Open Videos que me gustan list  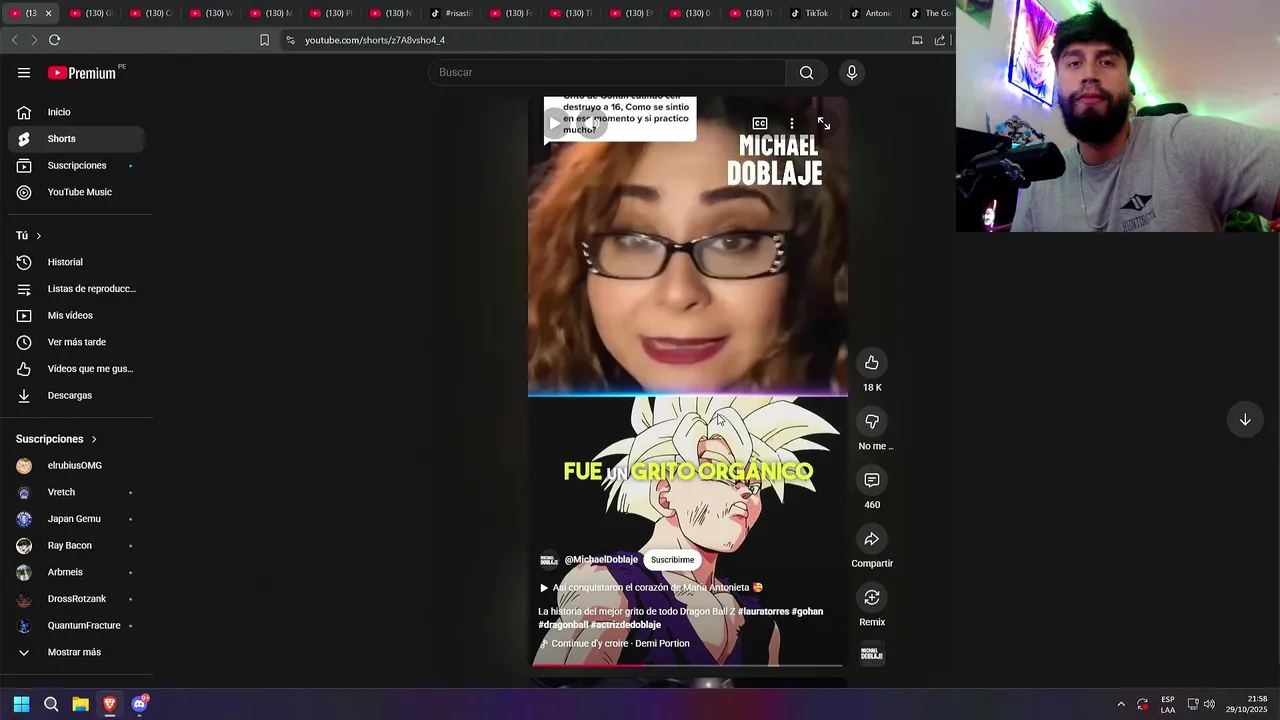(x=76, y=369)
